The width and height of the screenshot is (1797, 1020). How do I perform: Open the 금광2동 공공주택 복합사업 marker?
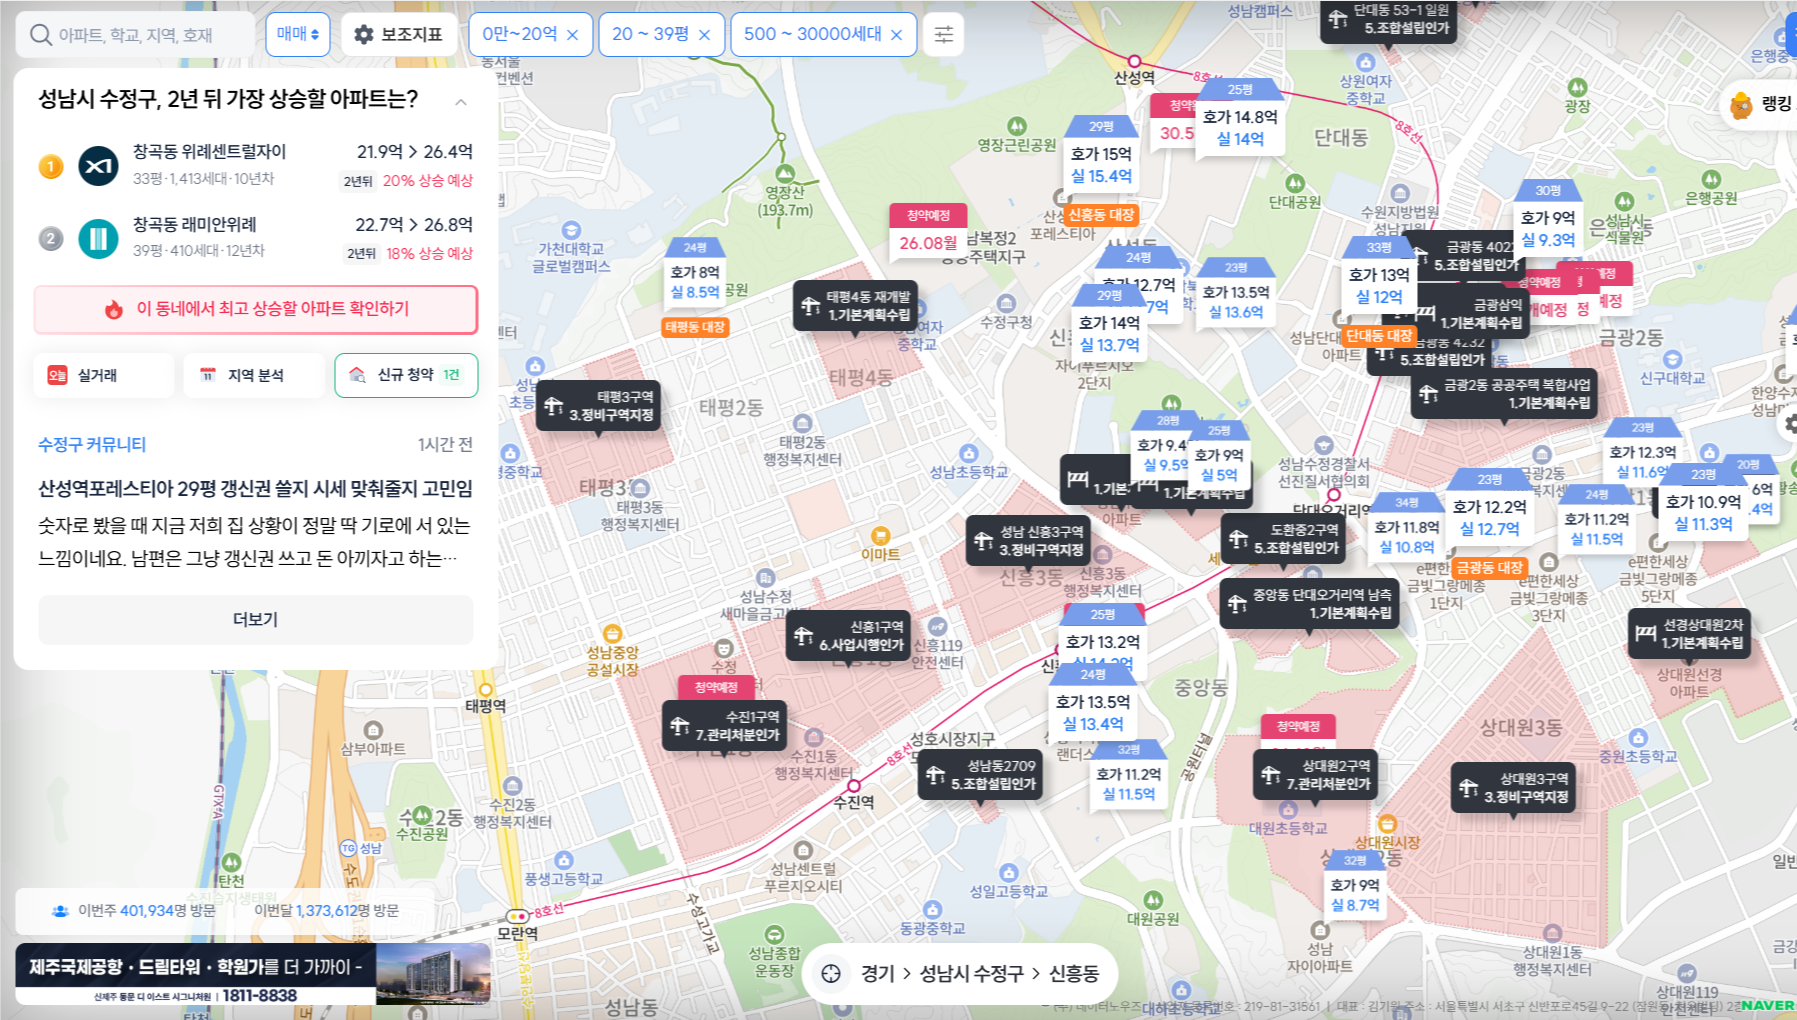(x=1504, y=394)
